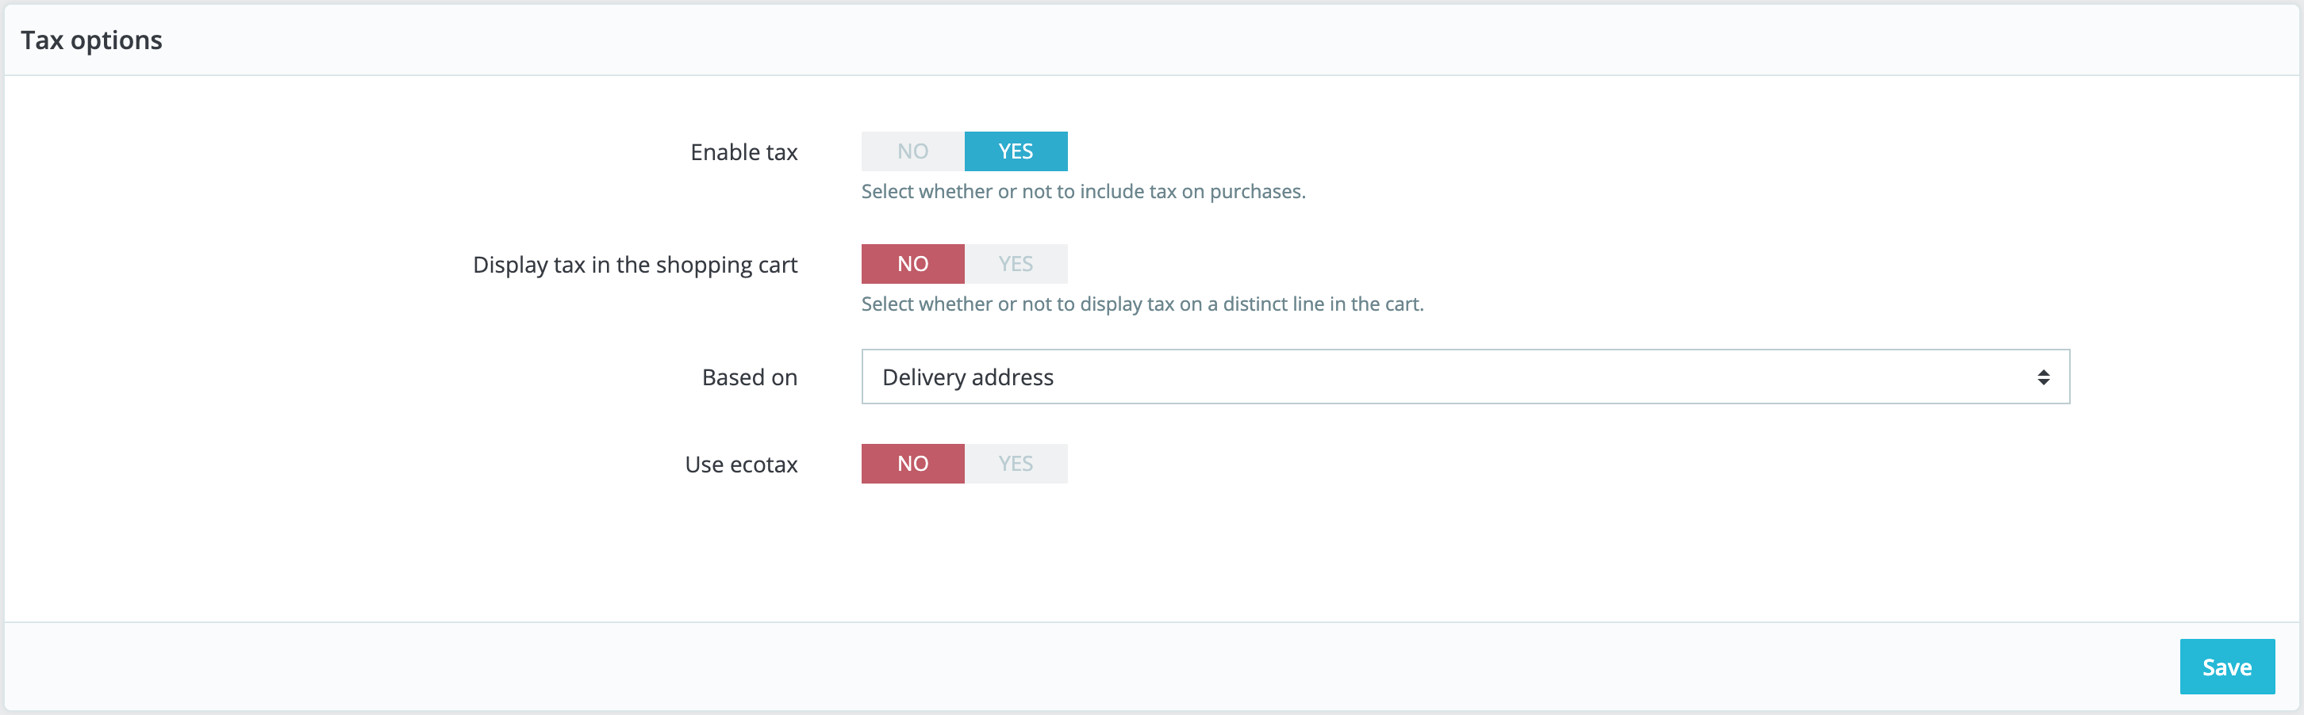Open the Based on dropdown

tap(1464, 377)
